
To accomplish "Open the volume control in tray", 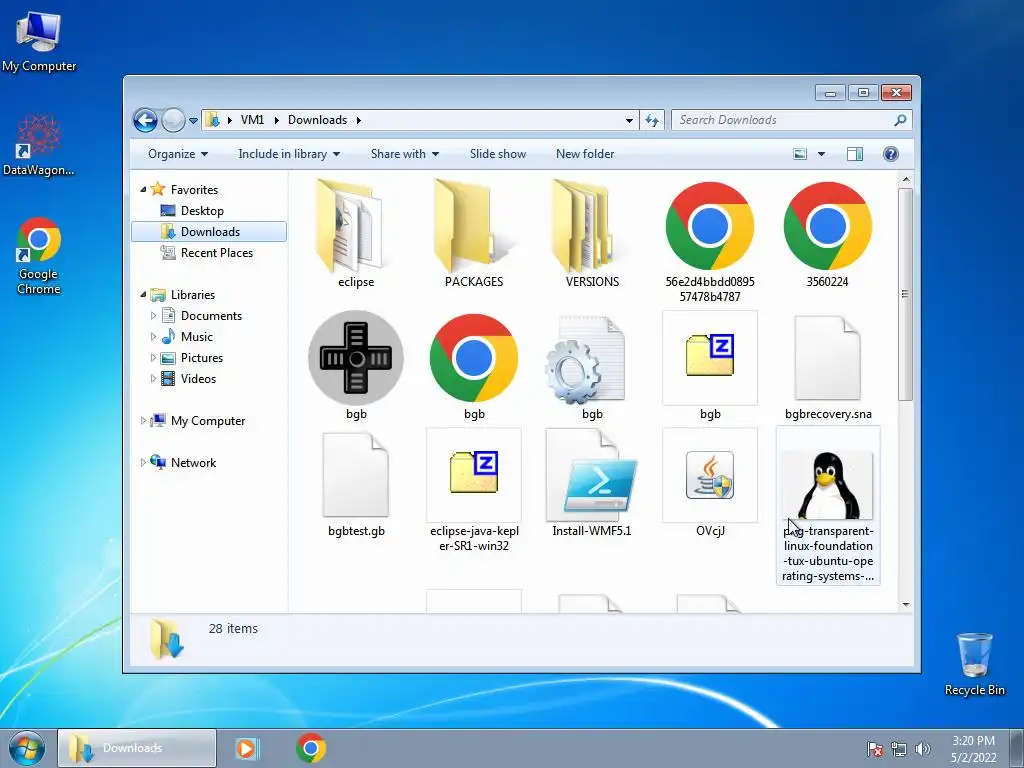I will click(x=923, y=749).
